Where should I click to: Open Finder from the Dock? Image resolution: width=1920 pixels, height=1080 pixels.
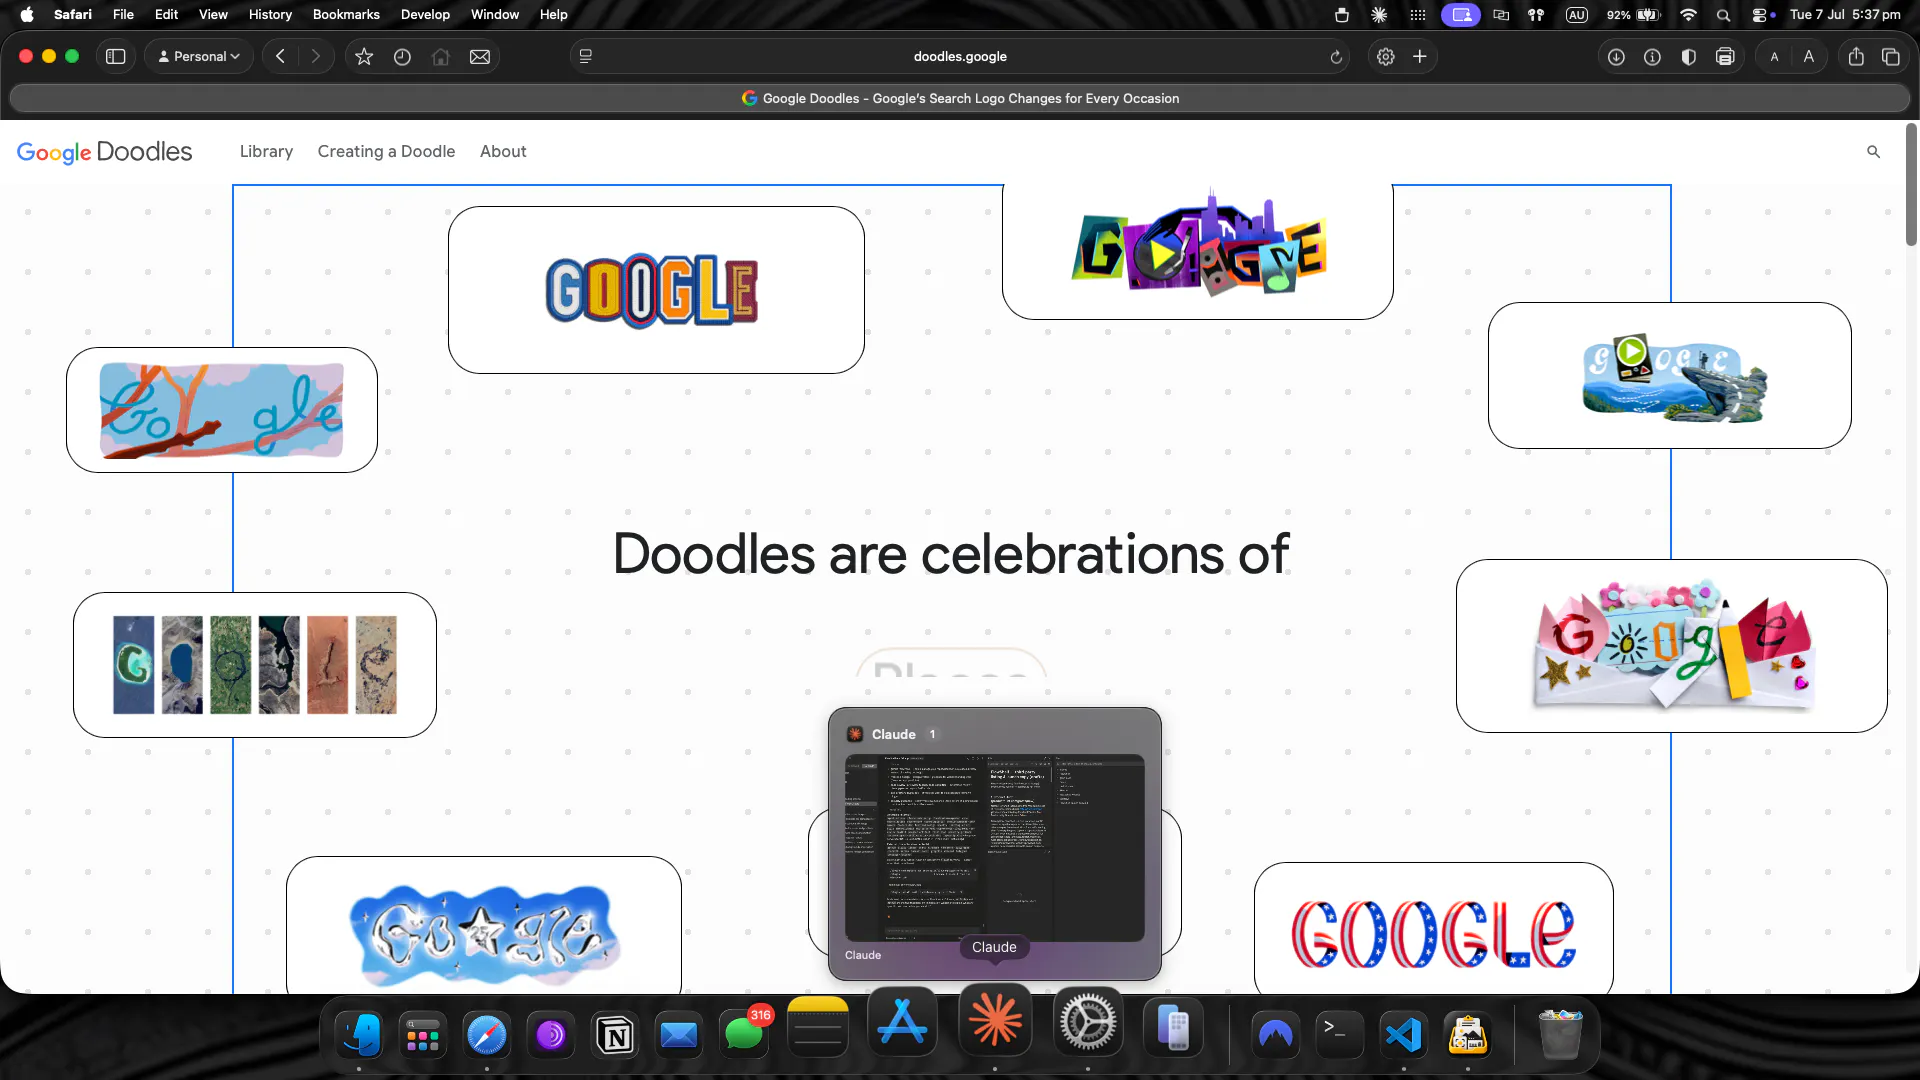tap(359, 1035)
